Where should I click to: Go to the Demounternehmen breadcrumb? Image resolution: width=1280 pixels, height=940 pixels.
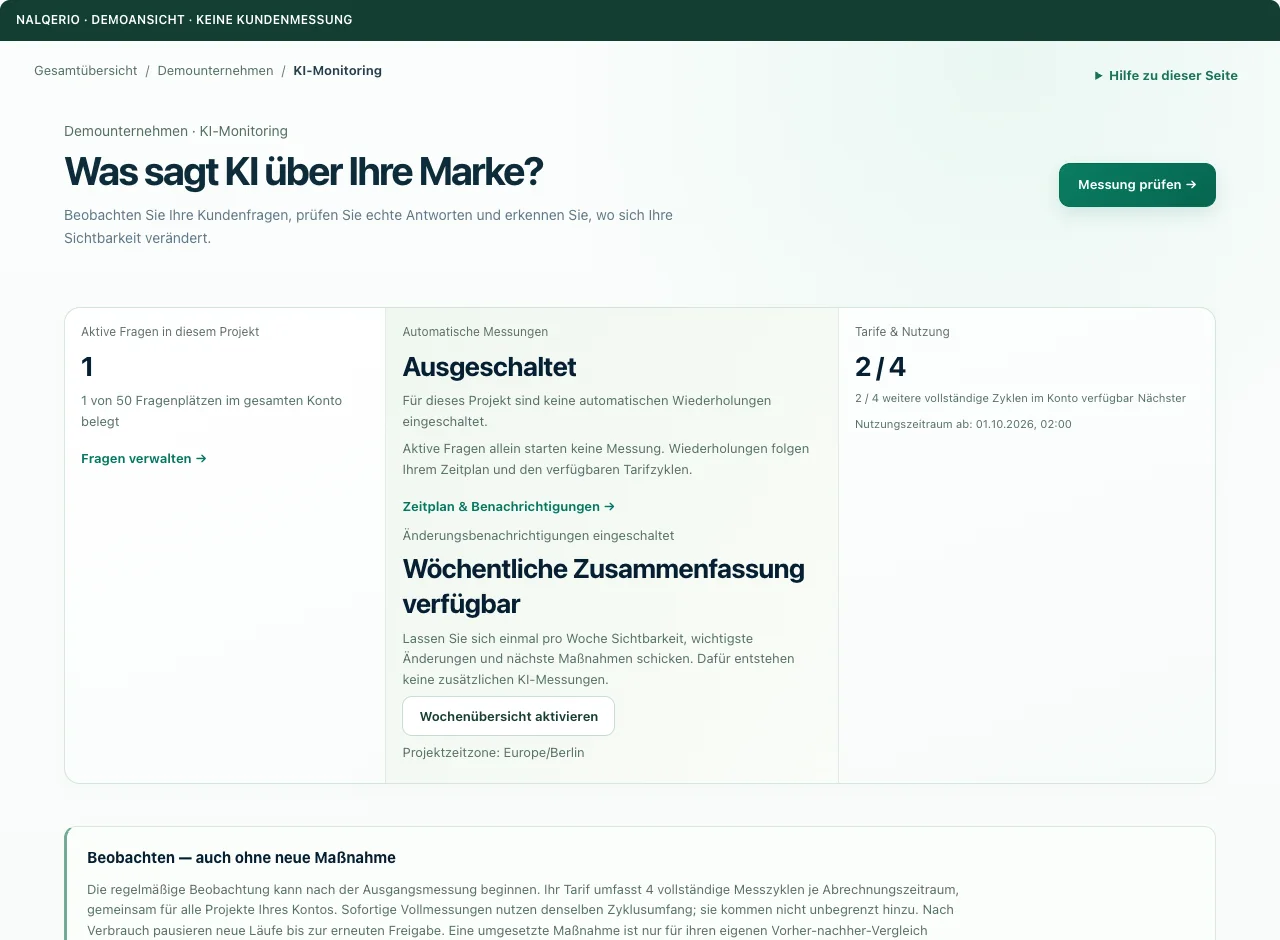215,71
